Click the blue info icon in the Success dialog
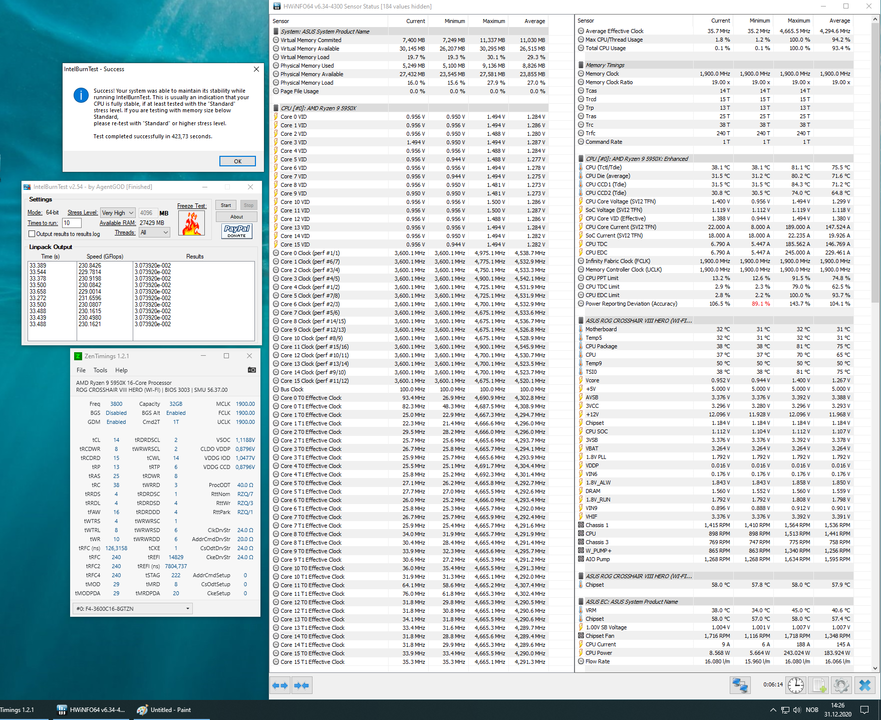 coord(81,95)
